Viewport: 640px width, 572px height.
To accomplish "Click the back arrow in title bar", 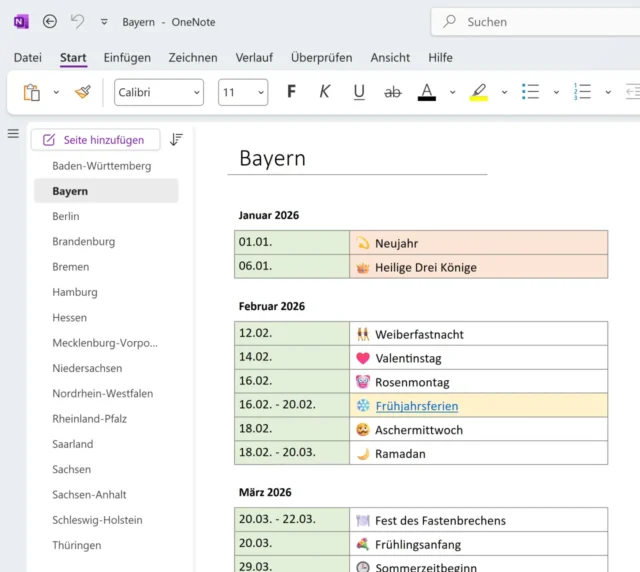I will [x=50, y=21].
